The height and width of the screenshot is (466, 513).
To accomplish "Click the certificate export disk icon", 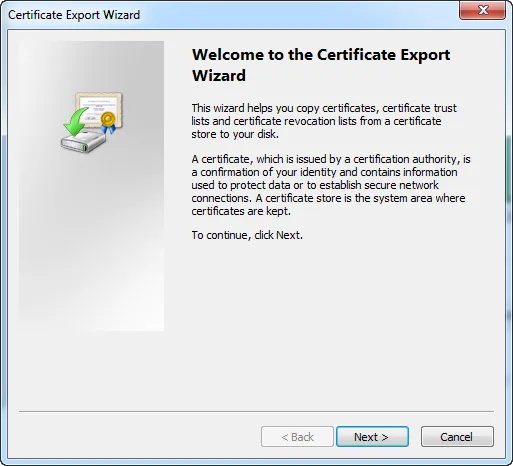I will point(92,122).
